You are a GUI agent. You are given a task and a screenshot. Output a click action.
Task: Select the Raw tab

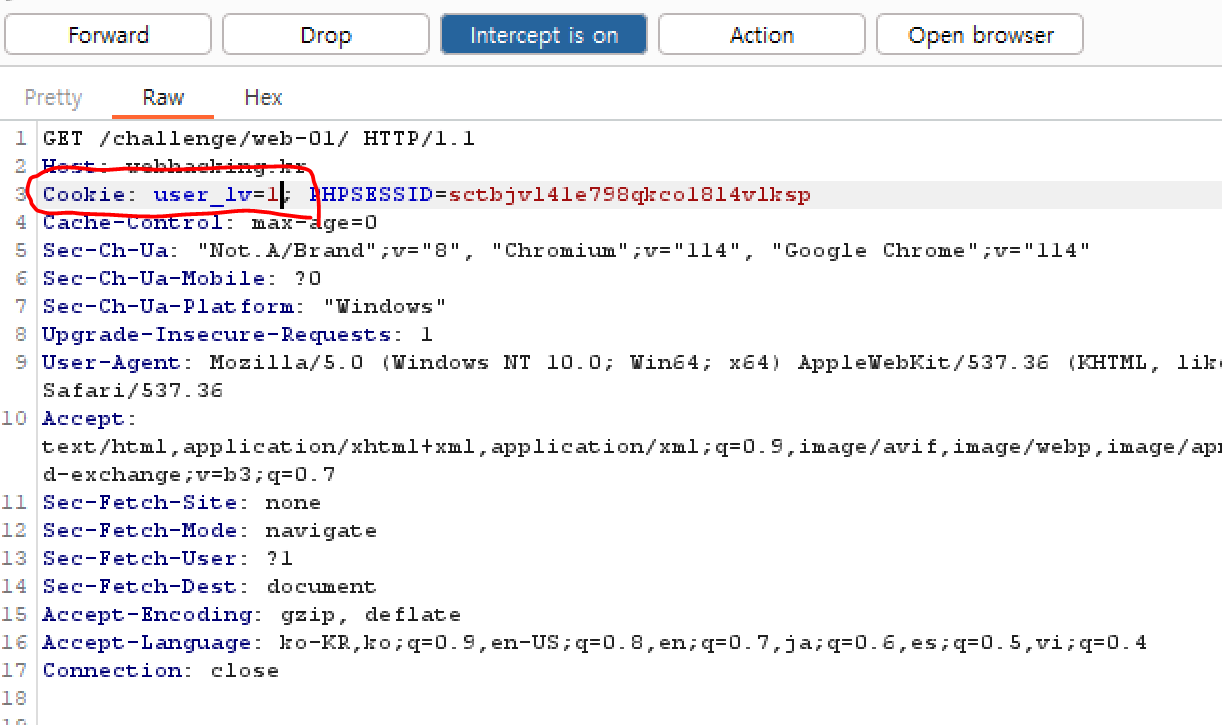click(163, 97)
